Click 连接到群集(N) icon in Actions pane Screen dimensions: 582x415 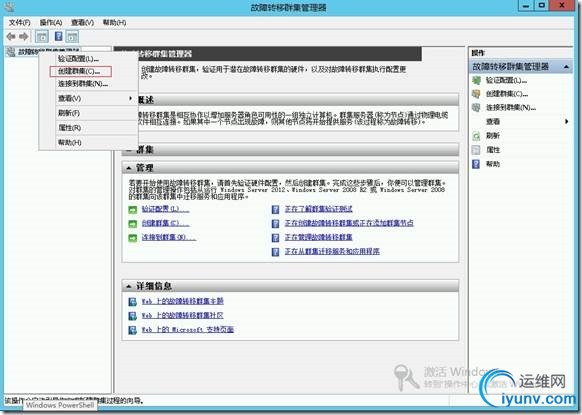(476, 108)
